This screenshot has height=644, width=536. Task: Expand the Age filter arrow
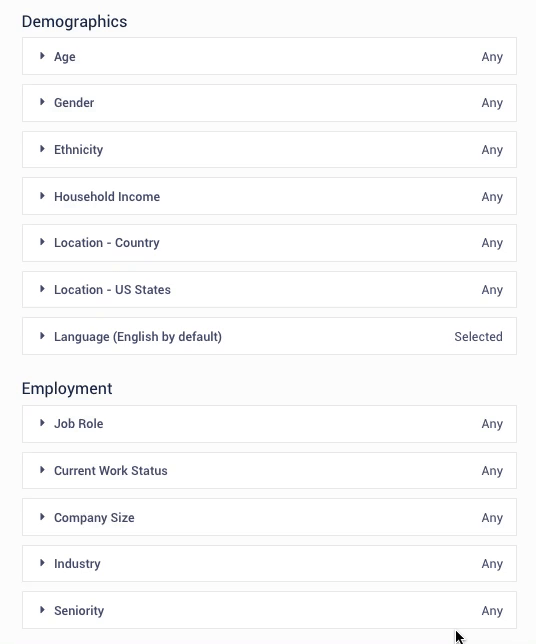42,56
